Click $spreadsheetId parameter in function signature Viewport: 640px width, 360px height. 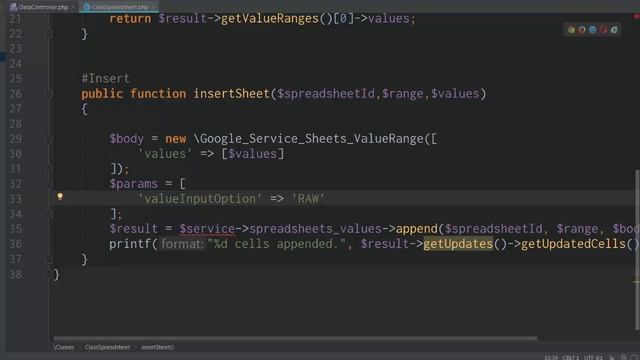point(326,94)
